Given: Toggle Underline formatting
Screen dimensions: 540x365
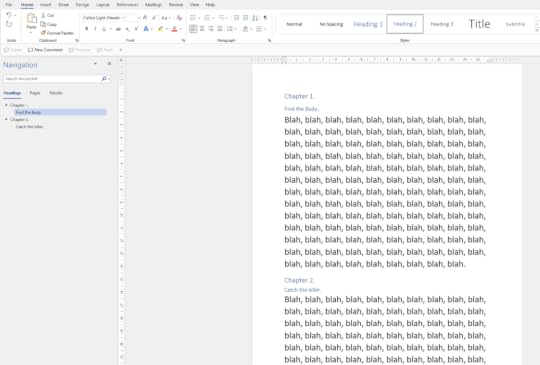Looking at the screenshot, I should (104, 29).
